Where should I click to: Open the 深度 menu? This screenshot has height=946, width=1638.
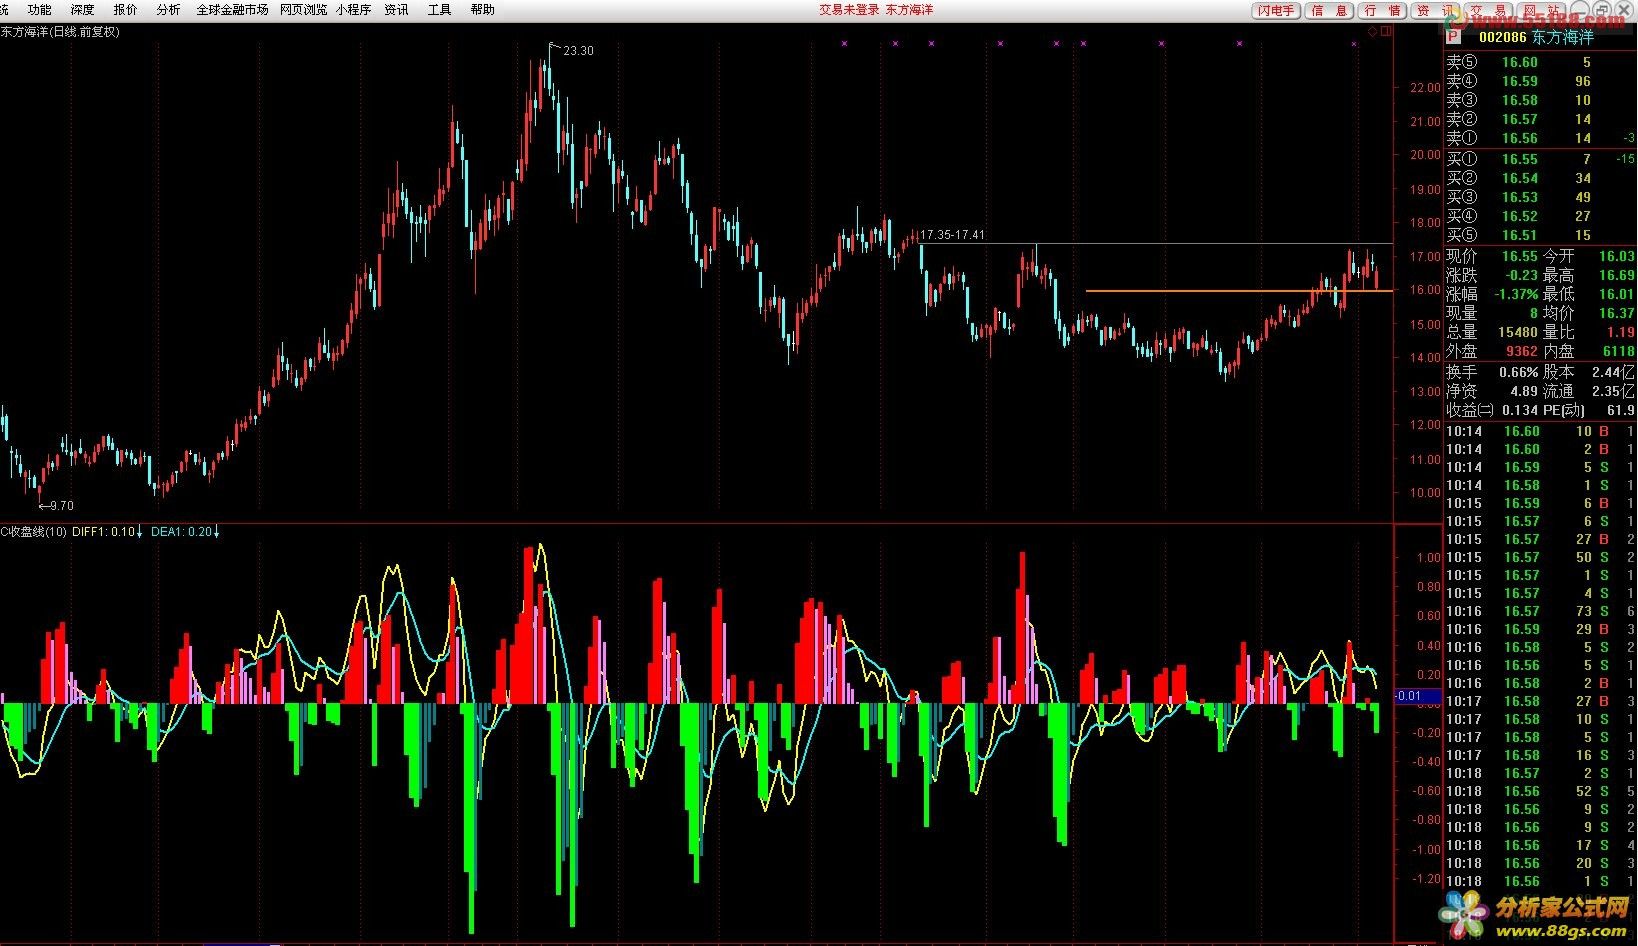click(83, 10)
